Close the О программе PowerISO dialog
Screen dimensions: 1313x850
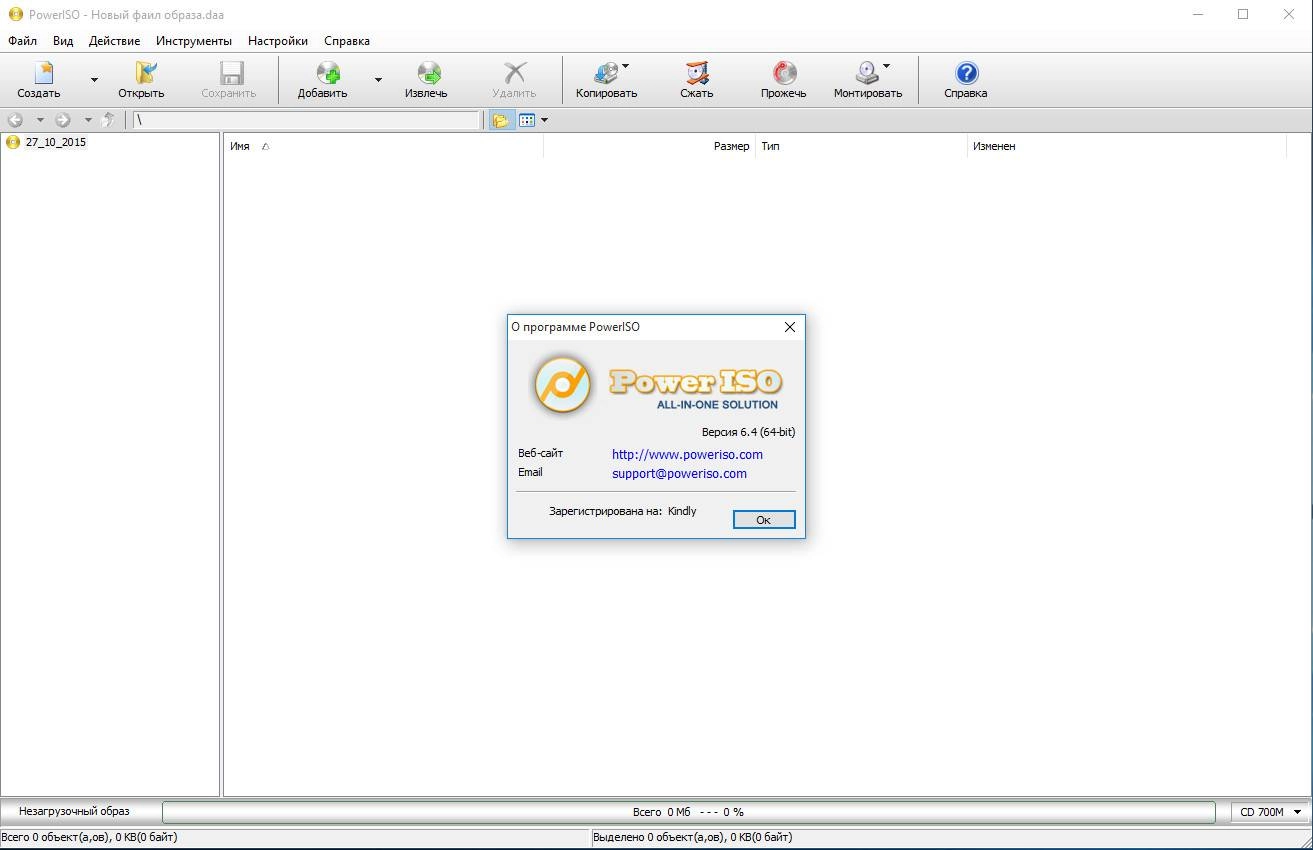click(790, 327)
